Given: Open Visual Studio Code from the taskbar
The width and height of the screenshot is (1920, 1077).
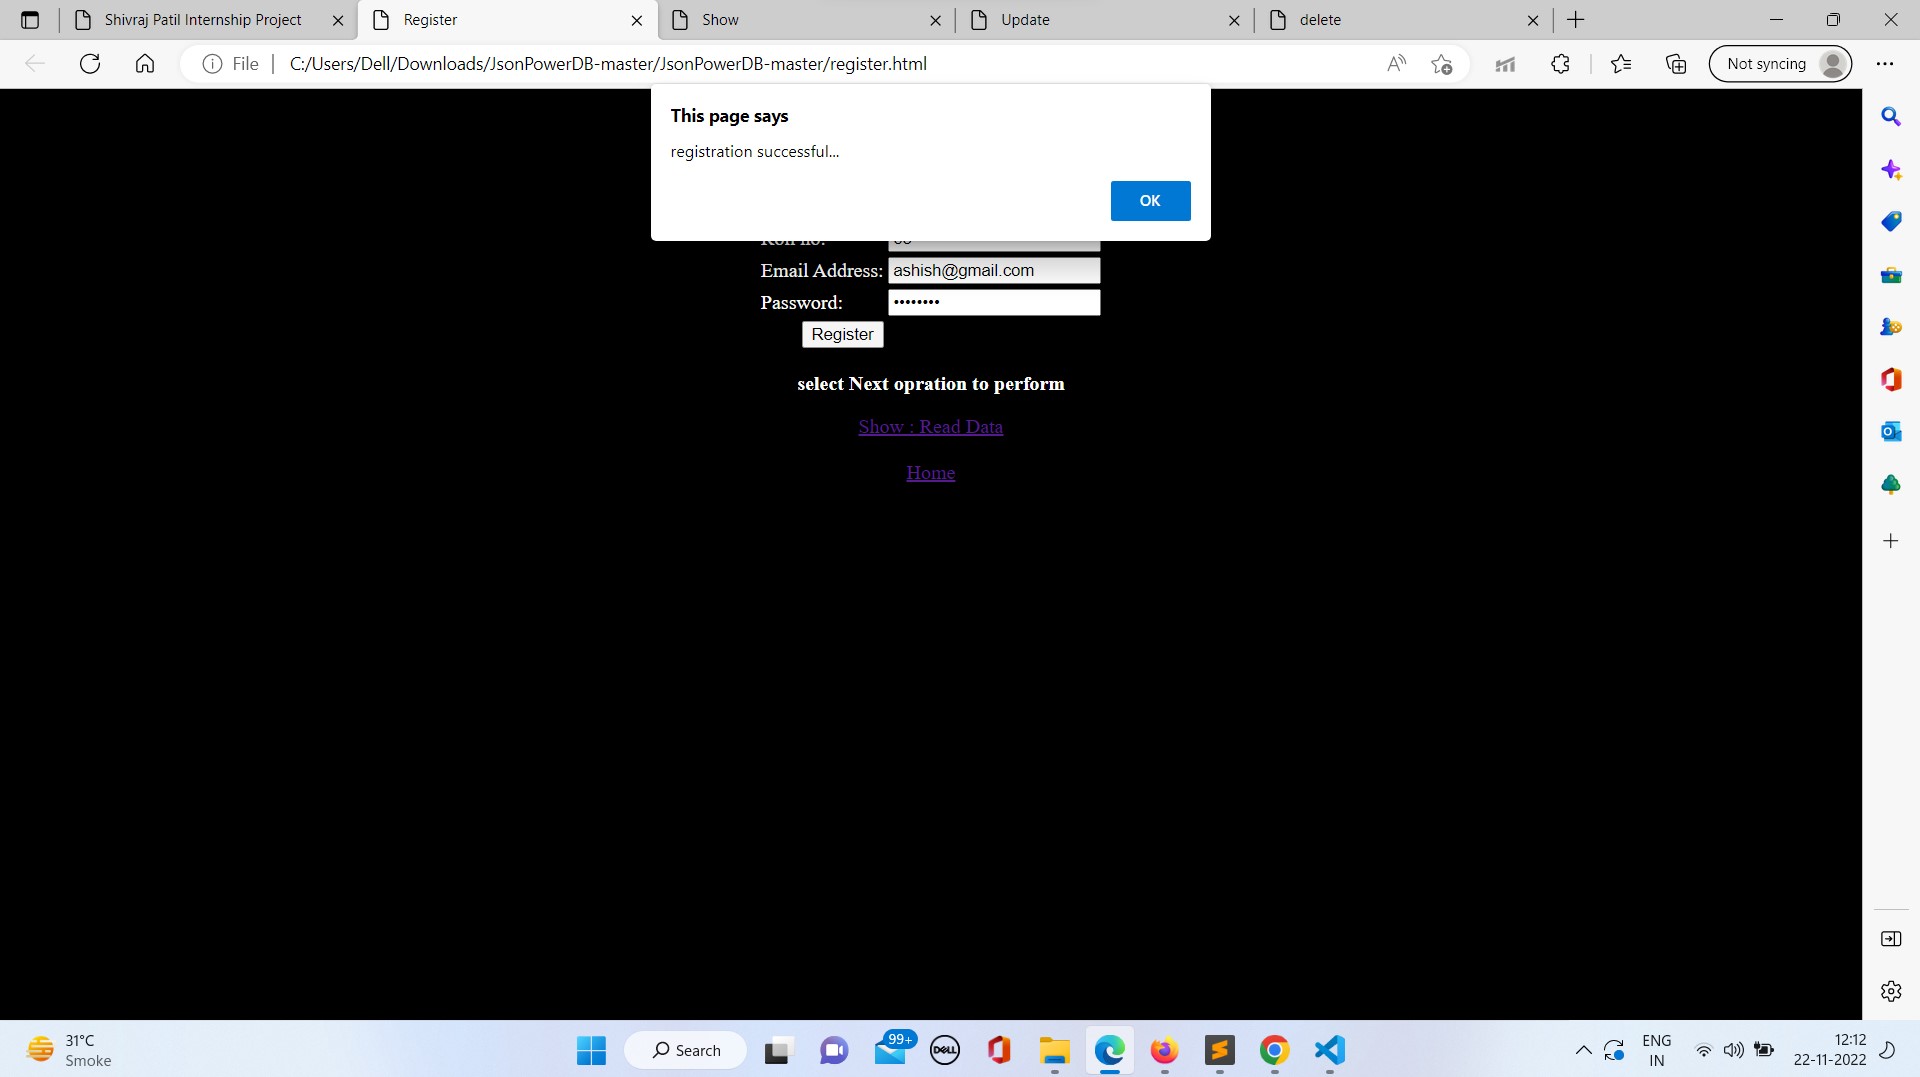Looking at the screenshot, I should (x=1328, y=1050).
